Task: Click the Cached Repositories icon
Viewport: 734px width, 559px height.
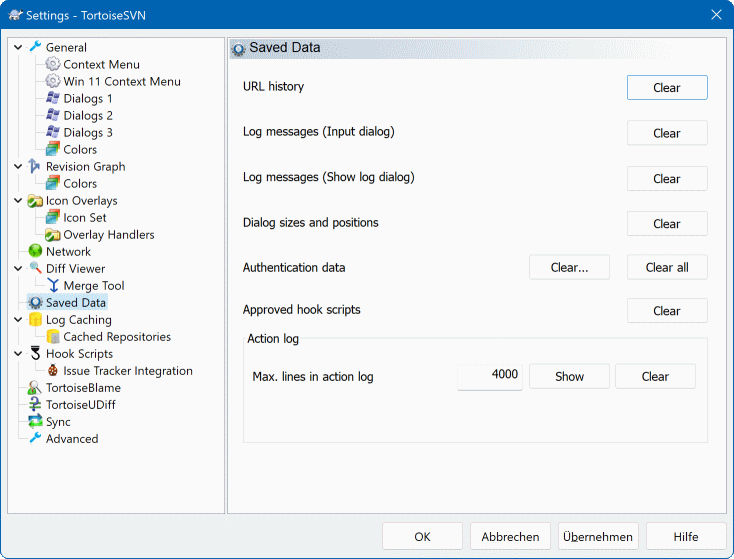Action: tap(52, 337)
